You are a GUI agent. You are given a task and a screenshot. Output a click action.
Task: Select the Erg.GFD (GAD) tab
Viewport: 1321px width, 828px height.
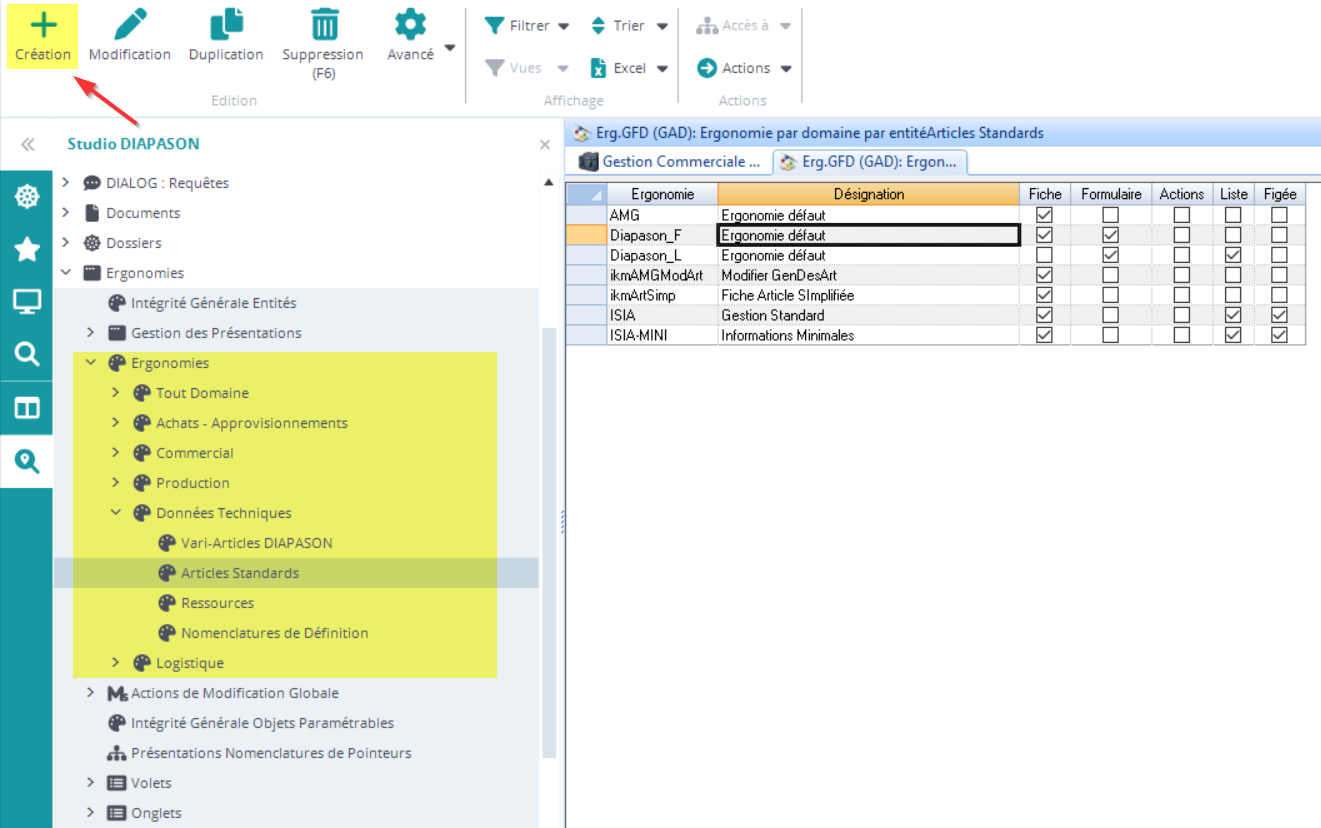coord(868,162)
